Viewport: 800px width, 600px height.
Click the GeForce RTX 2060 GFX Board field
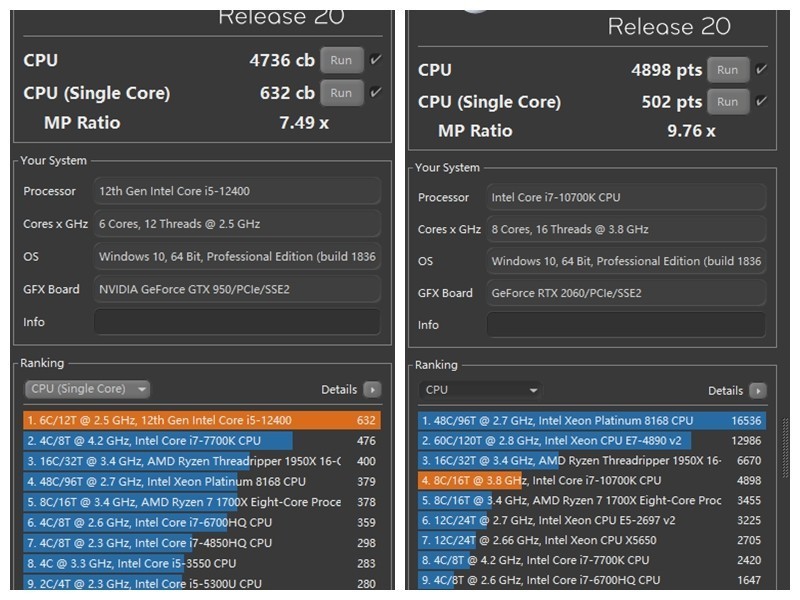[x=627, y=293]
